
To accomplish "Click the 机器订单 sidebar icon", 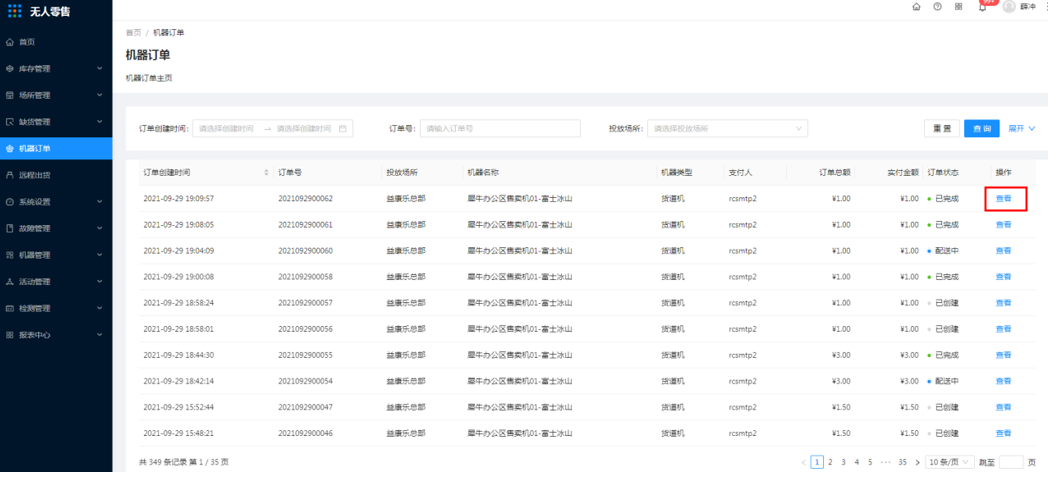I will coord(10,149).
